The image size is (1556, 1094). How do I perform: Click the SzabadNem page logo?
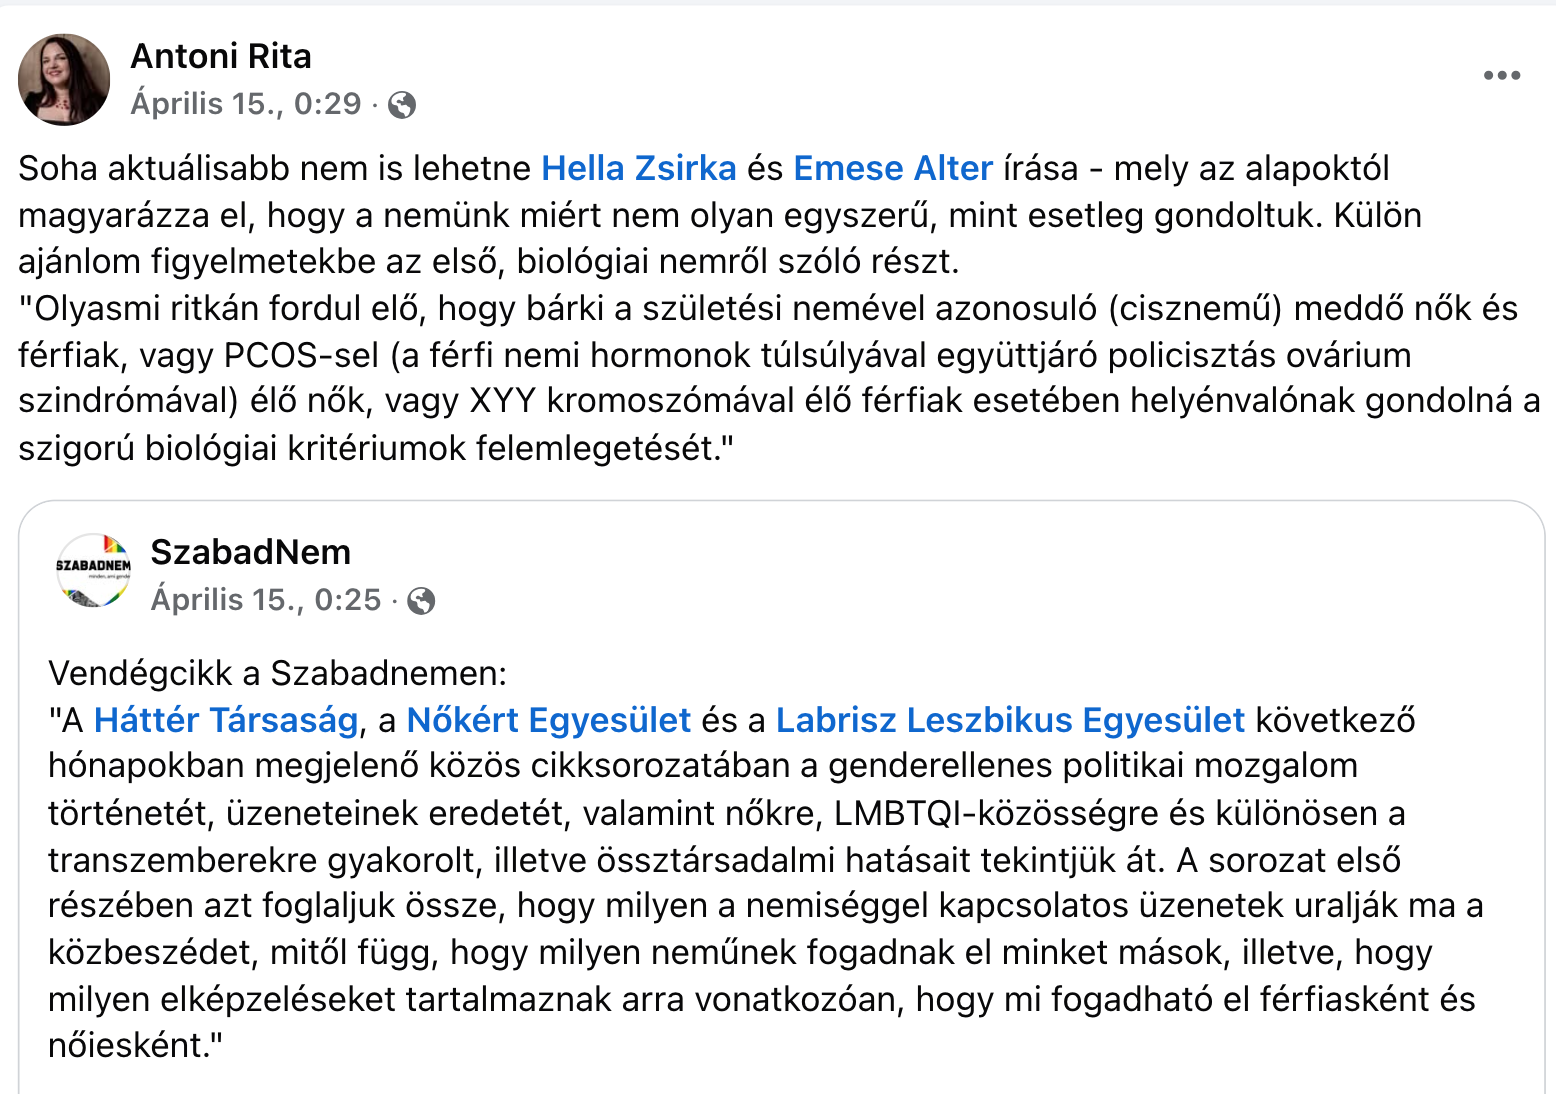point(93,572)
